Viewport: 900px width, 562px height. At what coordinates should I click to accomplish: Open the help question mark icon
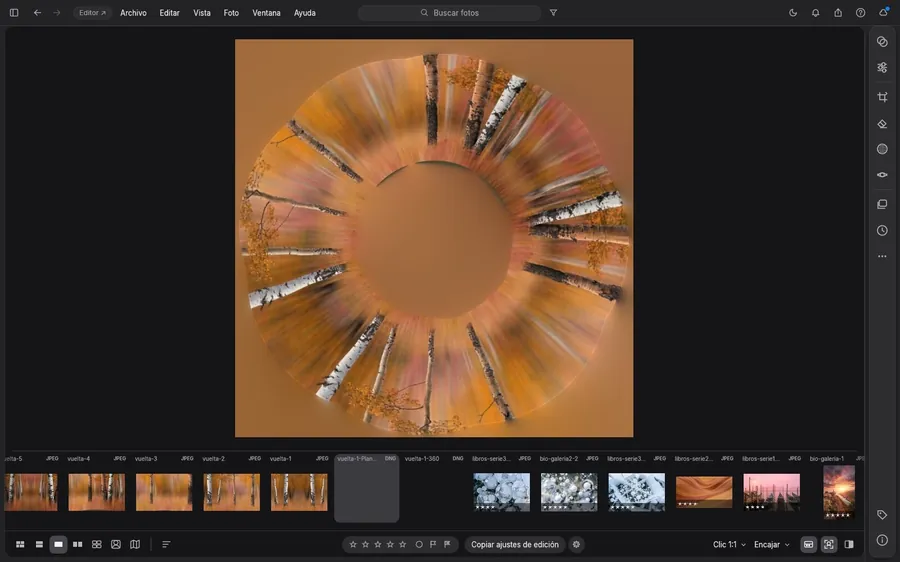860,13
